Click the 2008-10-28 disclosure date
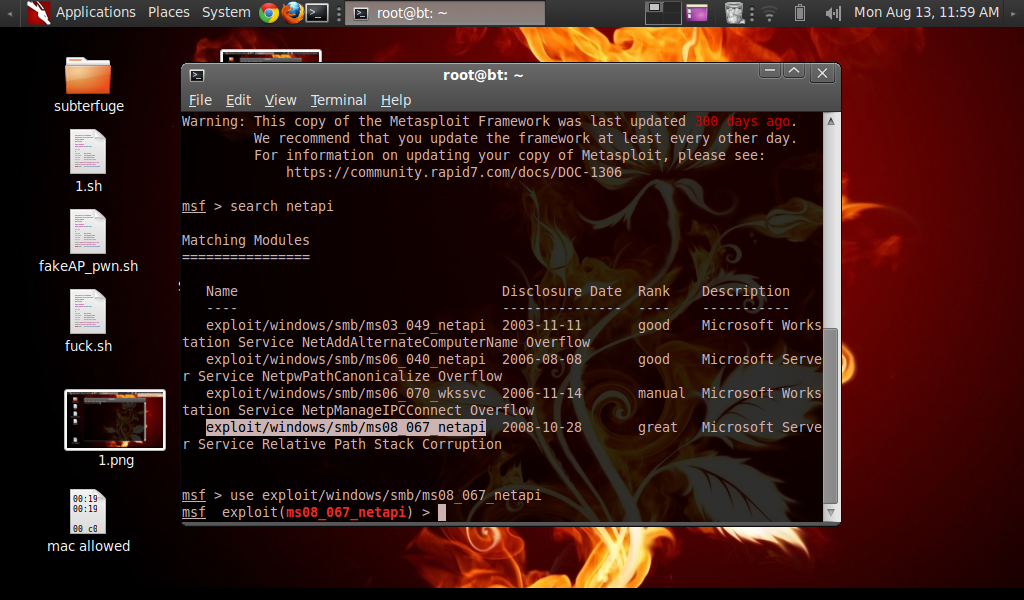Viewport: 1024px width, 600px height. click(x=541, y=427)
